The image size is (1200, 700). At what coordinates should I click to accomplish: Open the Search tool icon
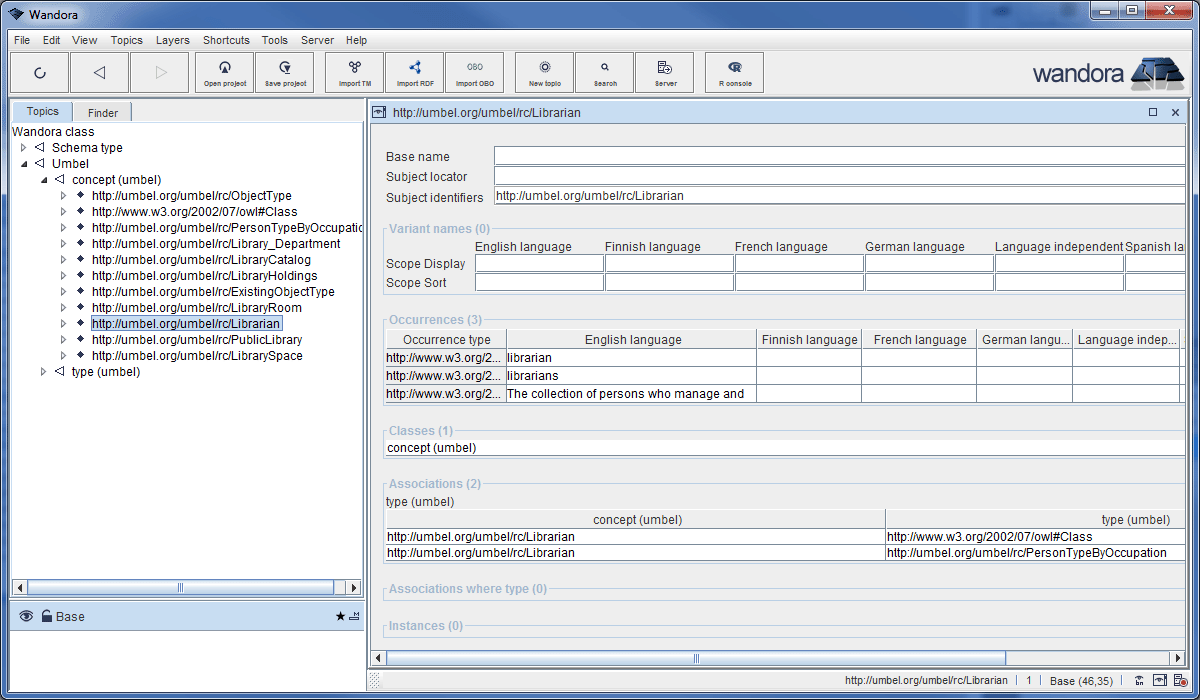click(x=604, y=71)
